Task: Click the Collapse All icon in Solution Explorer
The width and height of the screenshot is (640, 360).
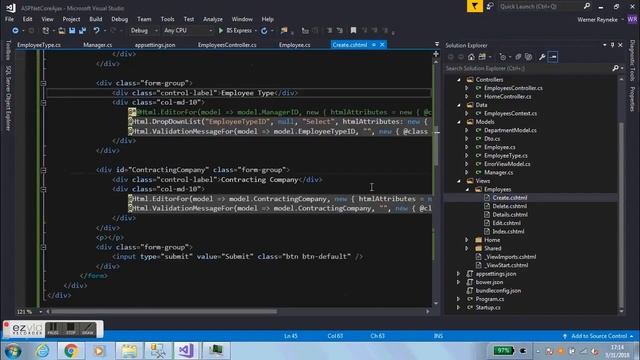Action: (518, 57)
